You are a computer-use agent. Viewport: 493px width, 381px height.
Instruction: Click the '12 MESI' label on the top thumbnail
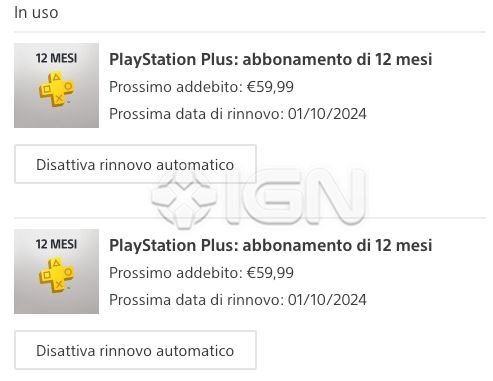pyautogui.click(x=56, y=58)
